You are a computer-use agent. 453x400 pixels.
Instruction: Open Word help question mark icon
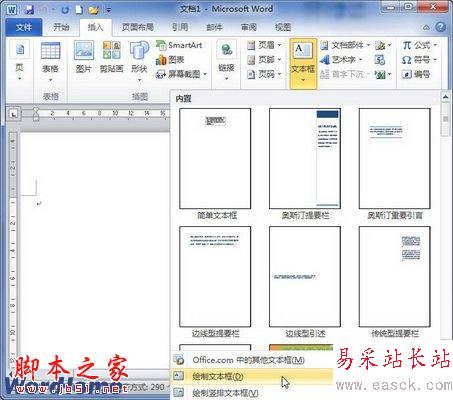coord(441,27)
